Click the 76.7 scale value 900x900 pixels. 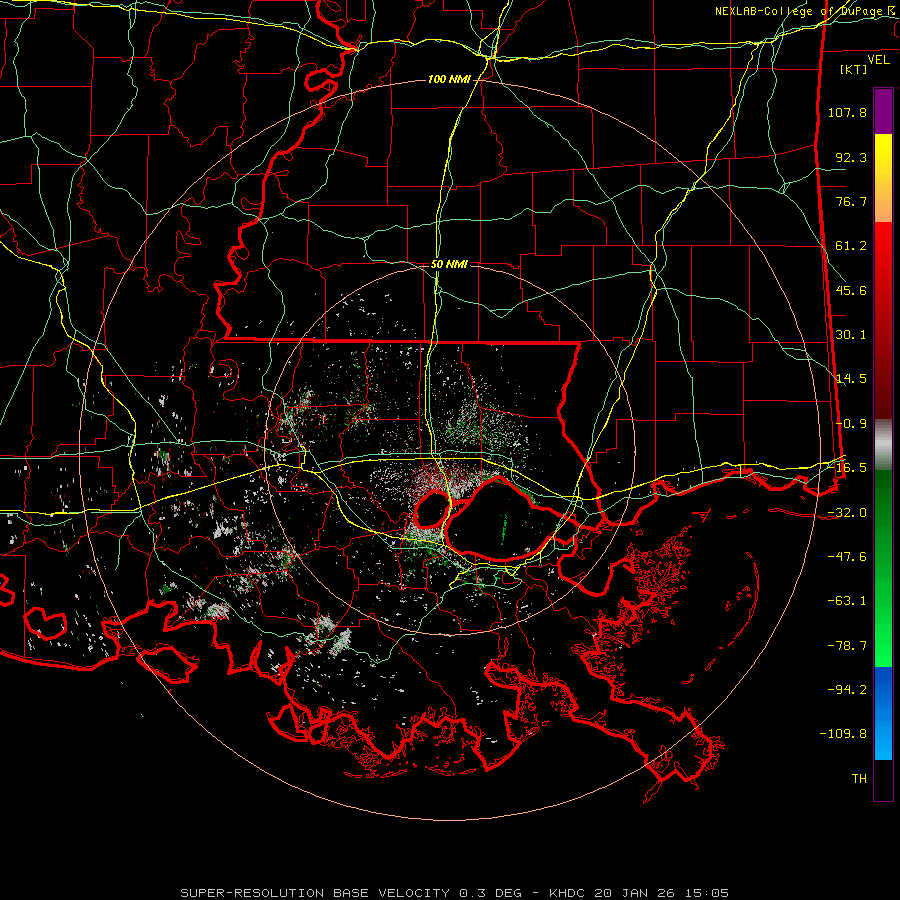point(851,201)
